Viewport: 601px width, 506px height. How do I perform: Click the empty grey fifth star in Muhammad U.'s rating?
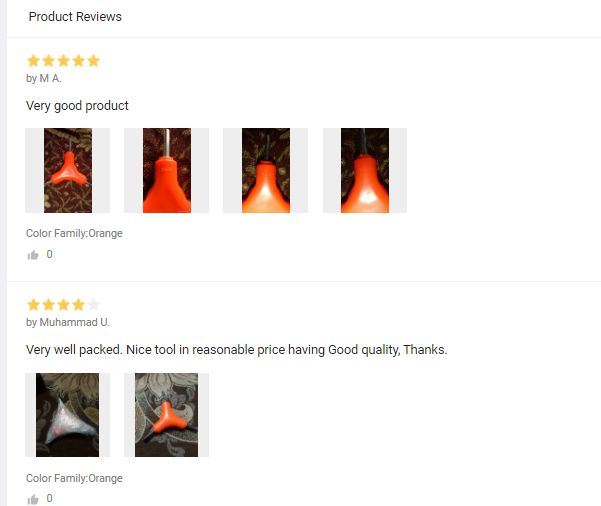94,305
